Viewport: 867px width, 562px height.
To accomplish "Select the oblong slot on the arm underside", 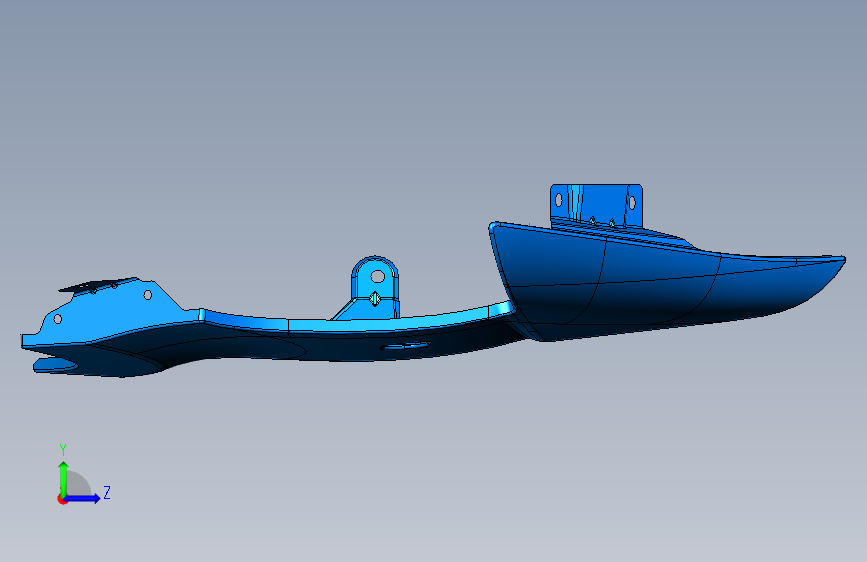I will pyautogui.click(x=406, y=346).
